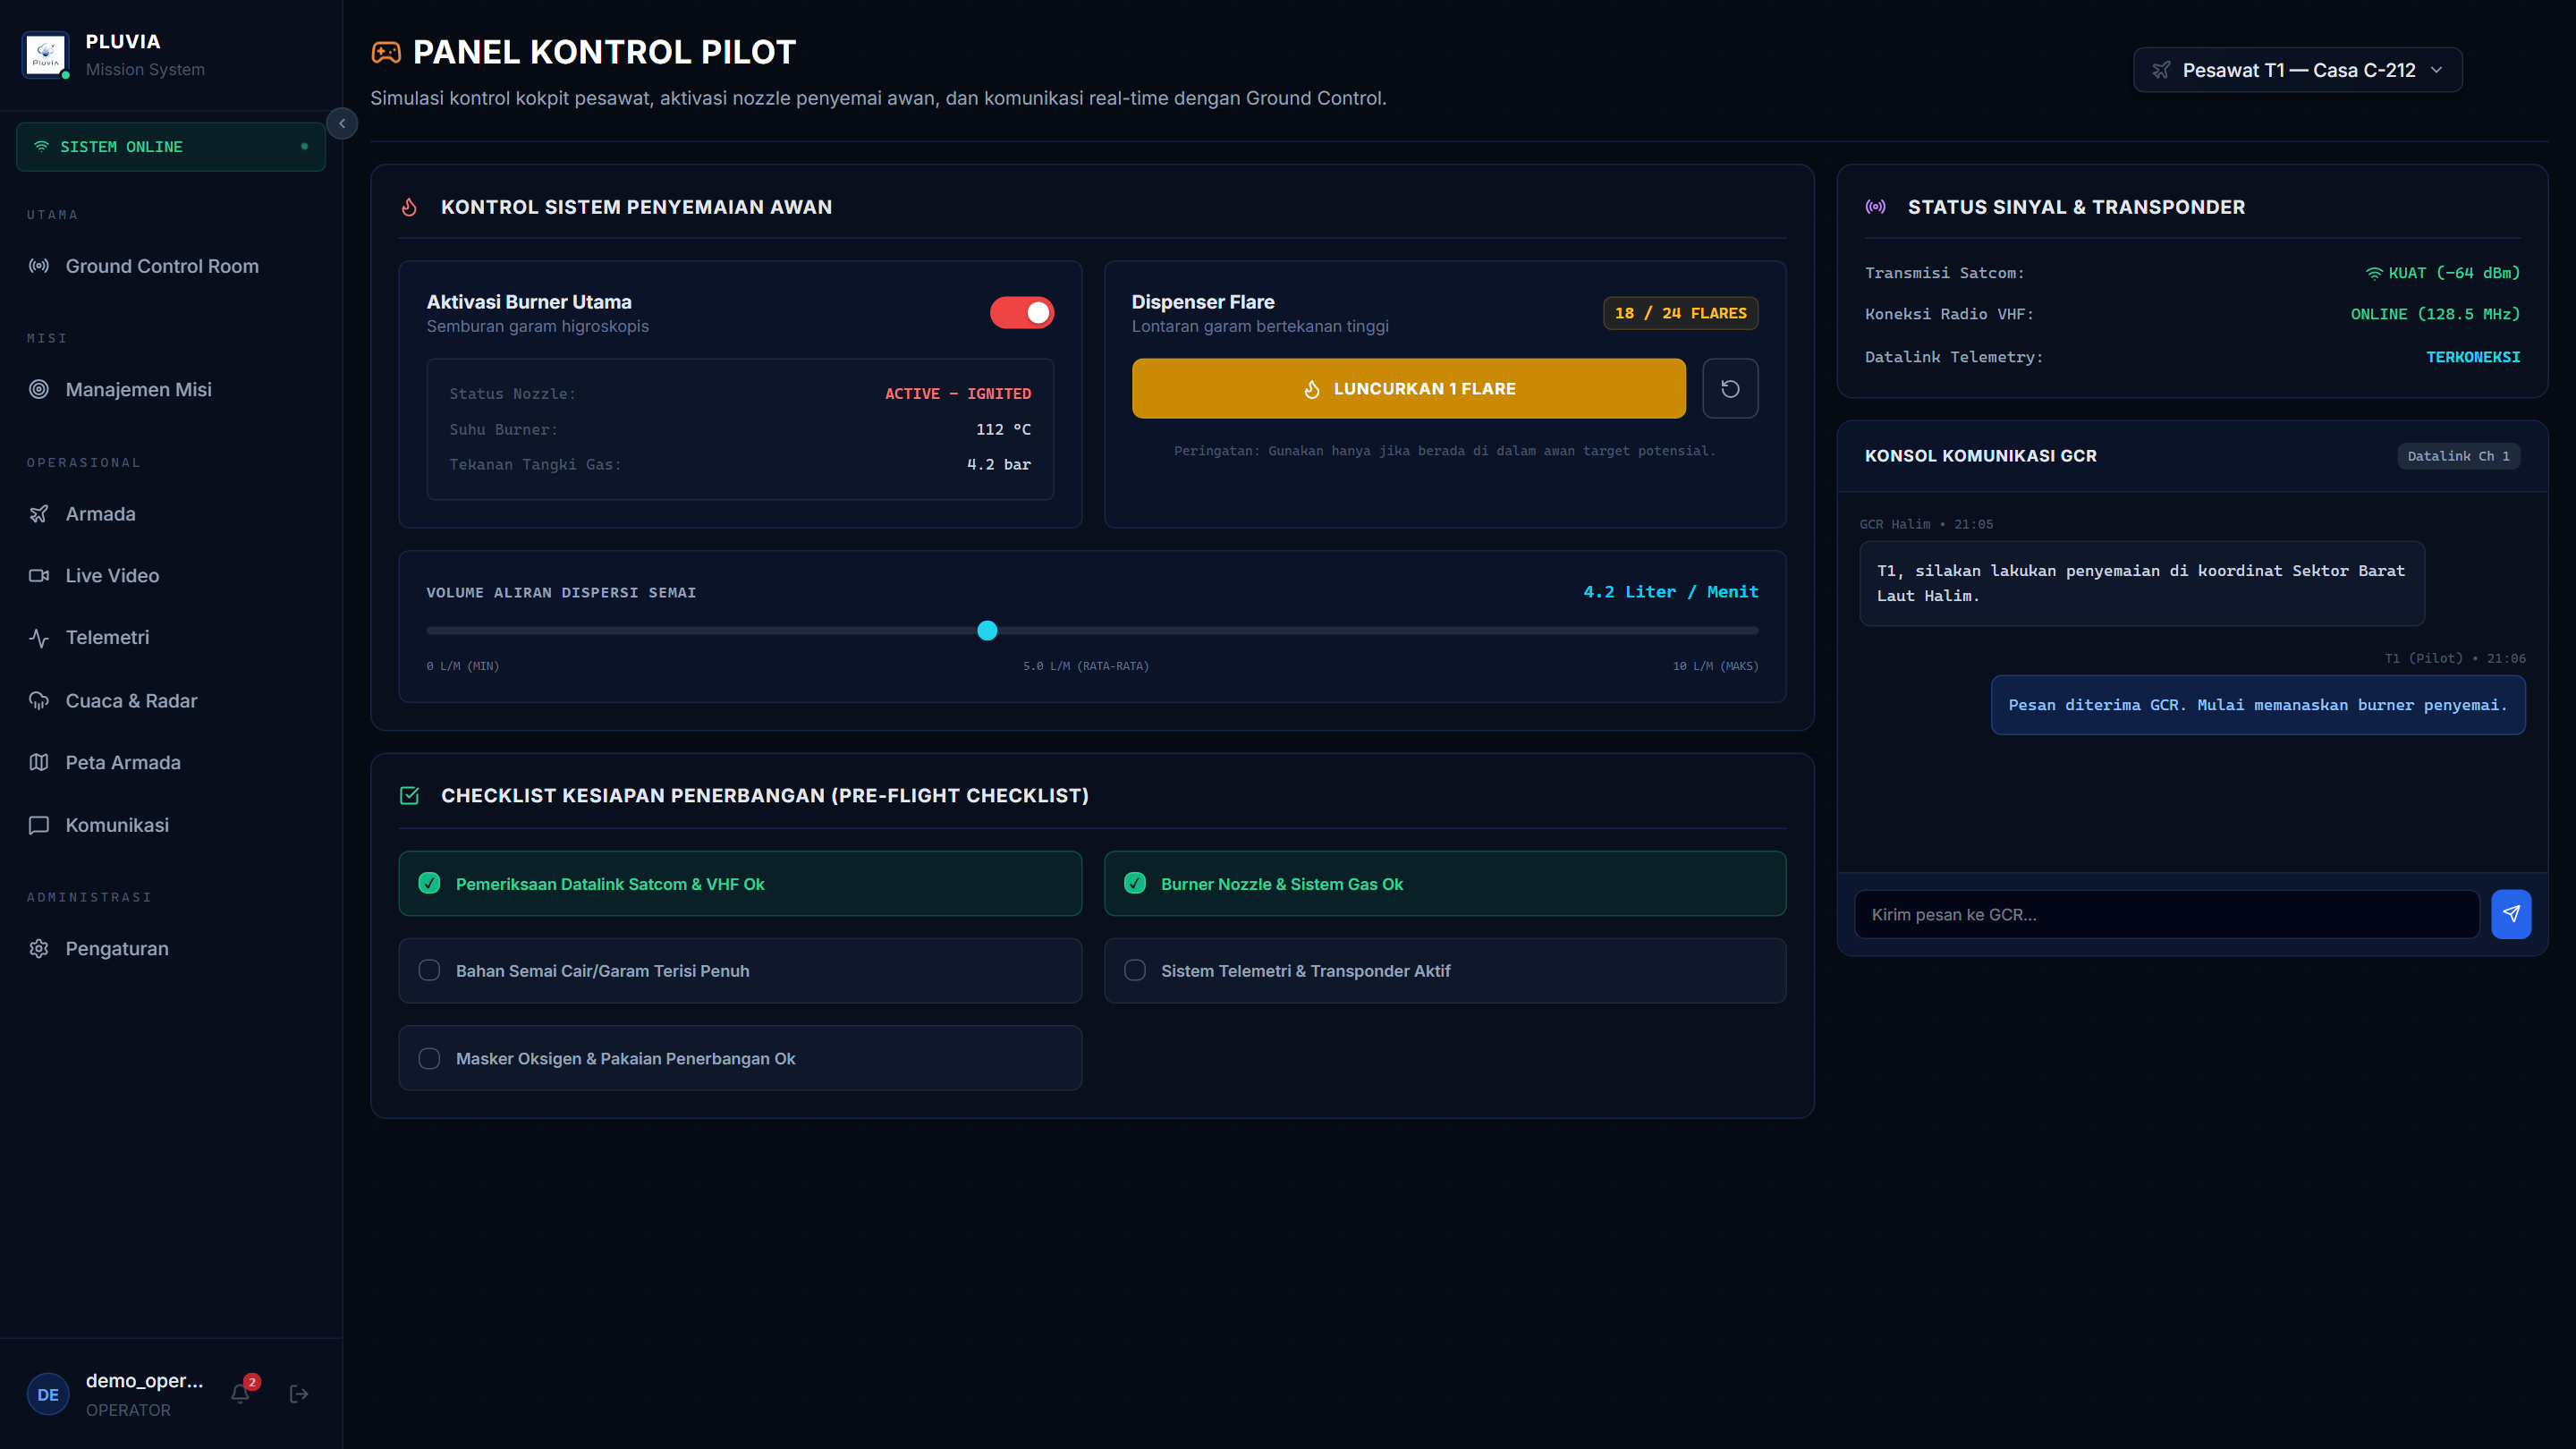Open Live Video page

pyautogui.click(x=171, y=576)
